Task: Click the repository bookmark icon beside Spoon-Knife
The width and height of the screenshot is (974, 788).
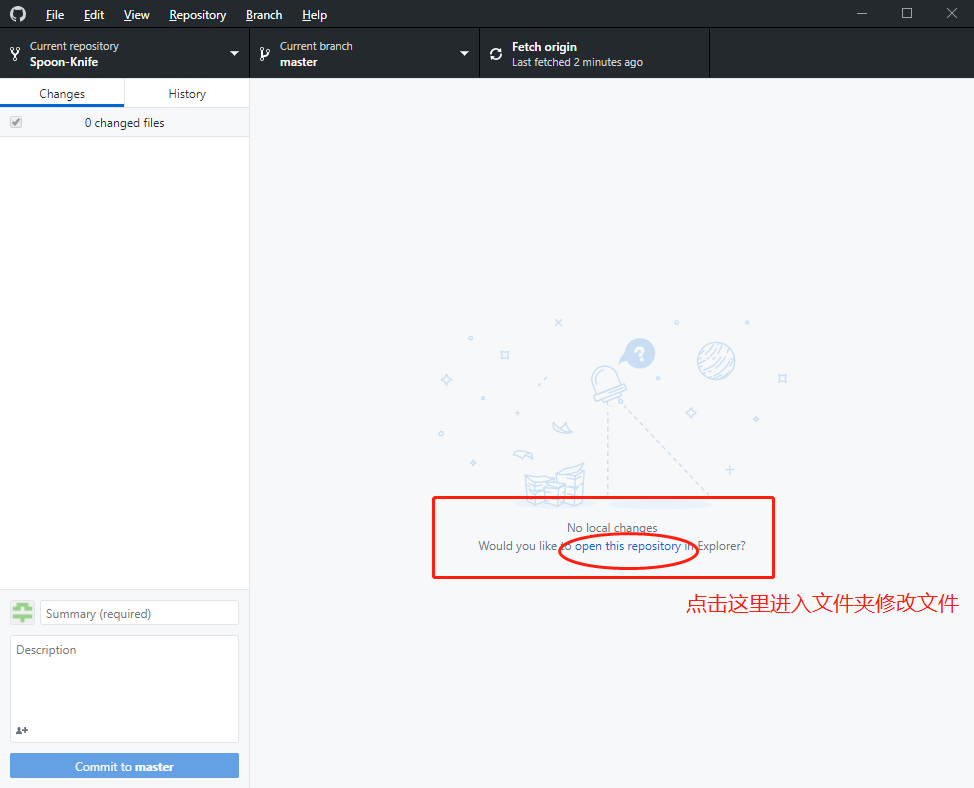Action: [14, 53]
